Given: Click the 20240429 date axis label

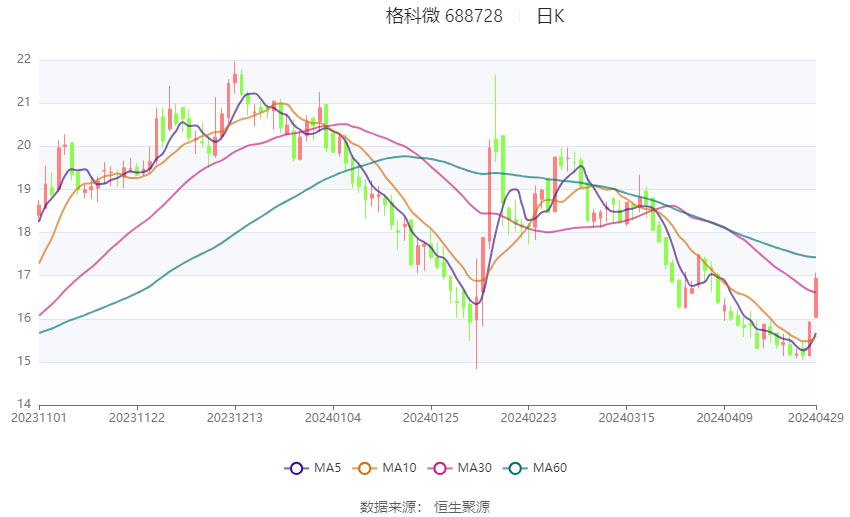Looking at the screenshot, I should [816, 418].
